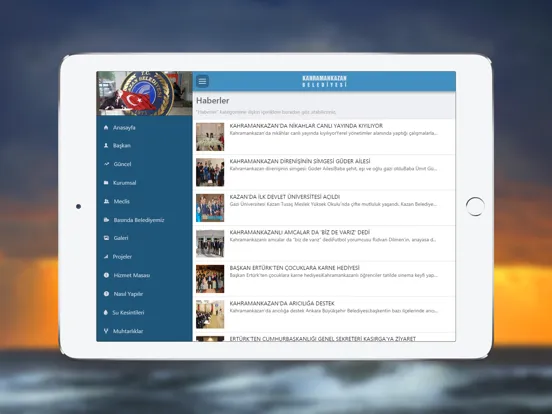
Task: Click the home icon beside Anasayfa
Action: tap(106, 127)
